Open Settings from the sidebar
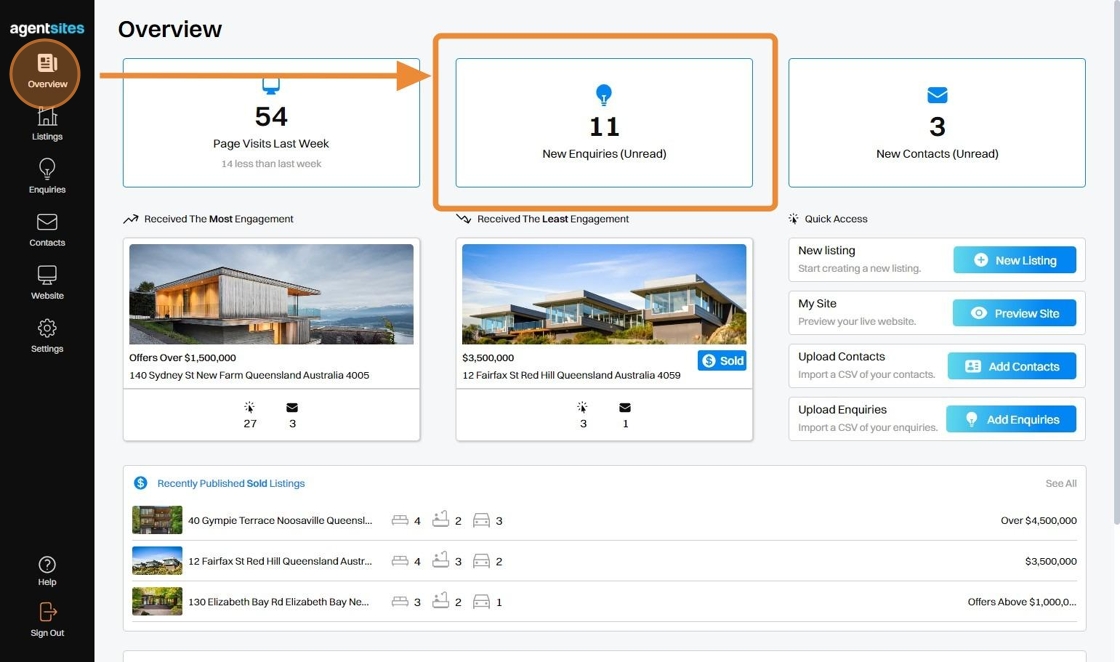Image resolution: width=1120 pixels, height=662 pixels. (x=47, y=336)
